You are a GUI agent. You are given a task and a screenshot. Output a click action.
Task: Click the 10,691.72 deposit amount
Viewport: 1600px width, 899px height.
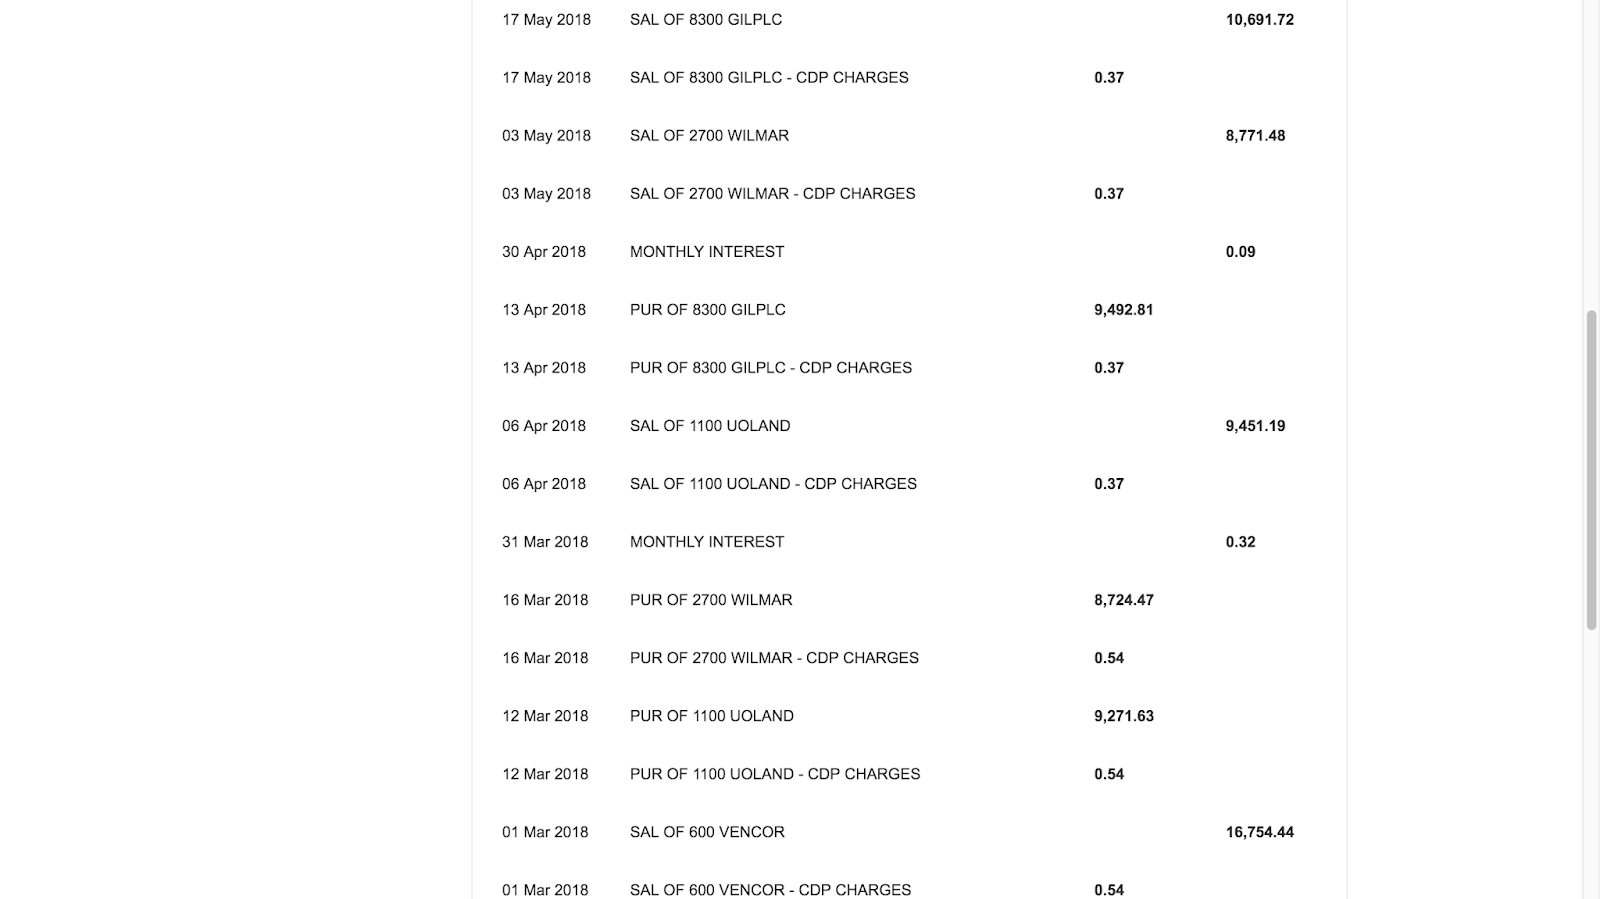1259,20
